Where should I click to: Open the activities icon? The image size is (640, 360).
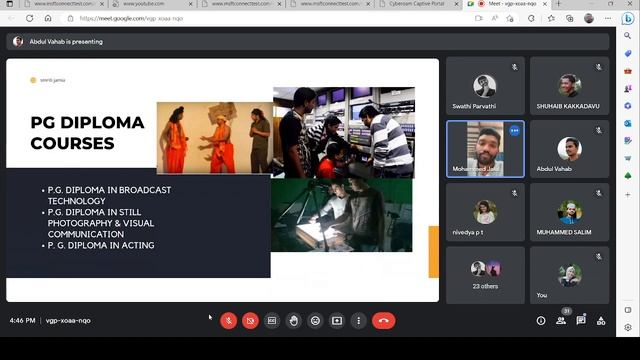(601, 321)
